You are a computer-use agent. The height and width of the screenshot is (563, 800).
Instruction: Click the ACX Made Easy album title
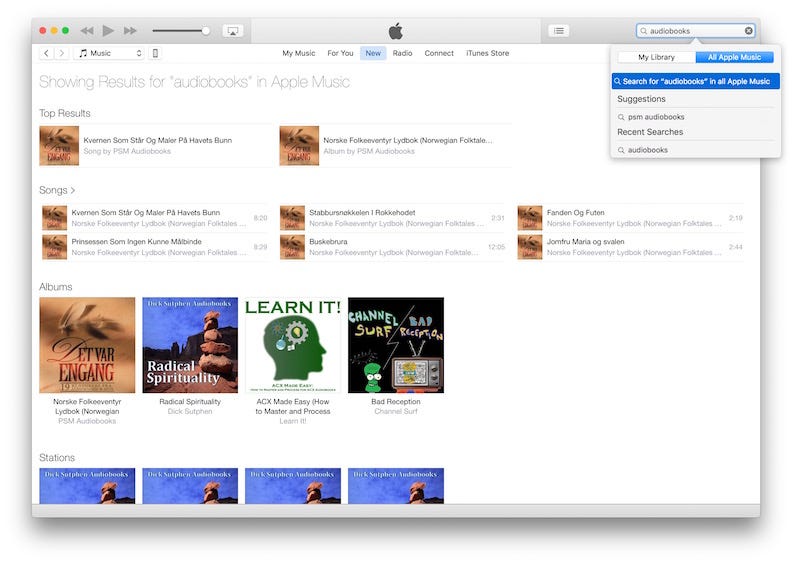[293, 406]
